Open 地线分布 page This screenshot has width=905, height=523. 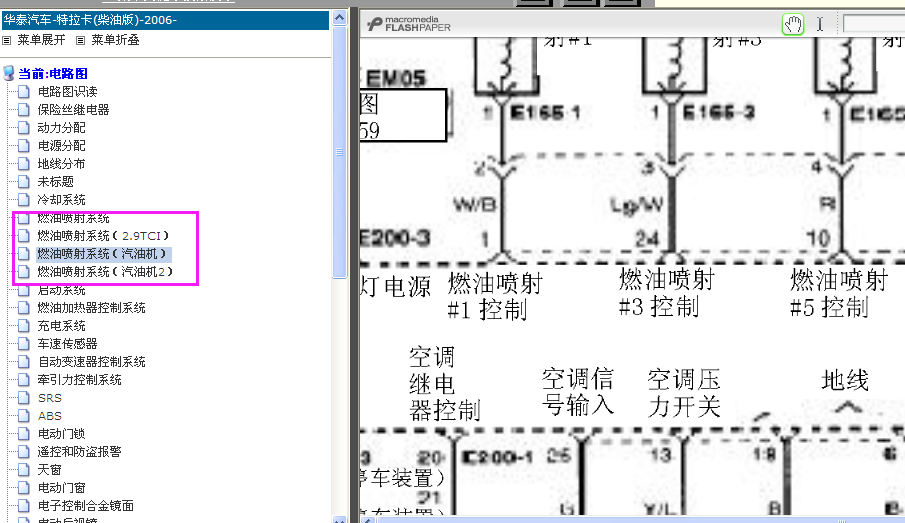tap(62, 163)
